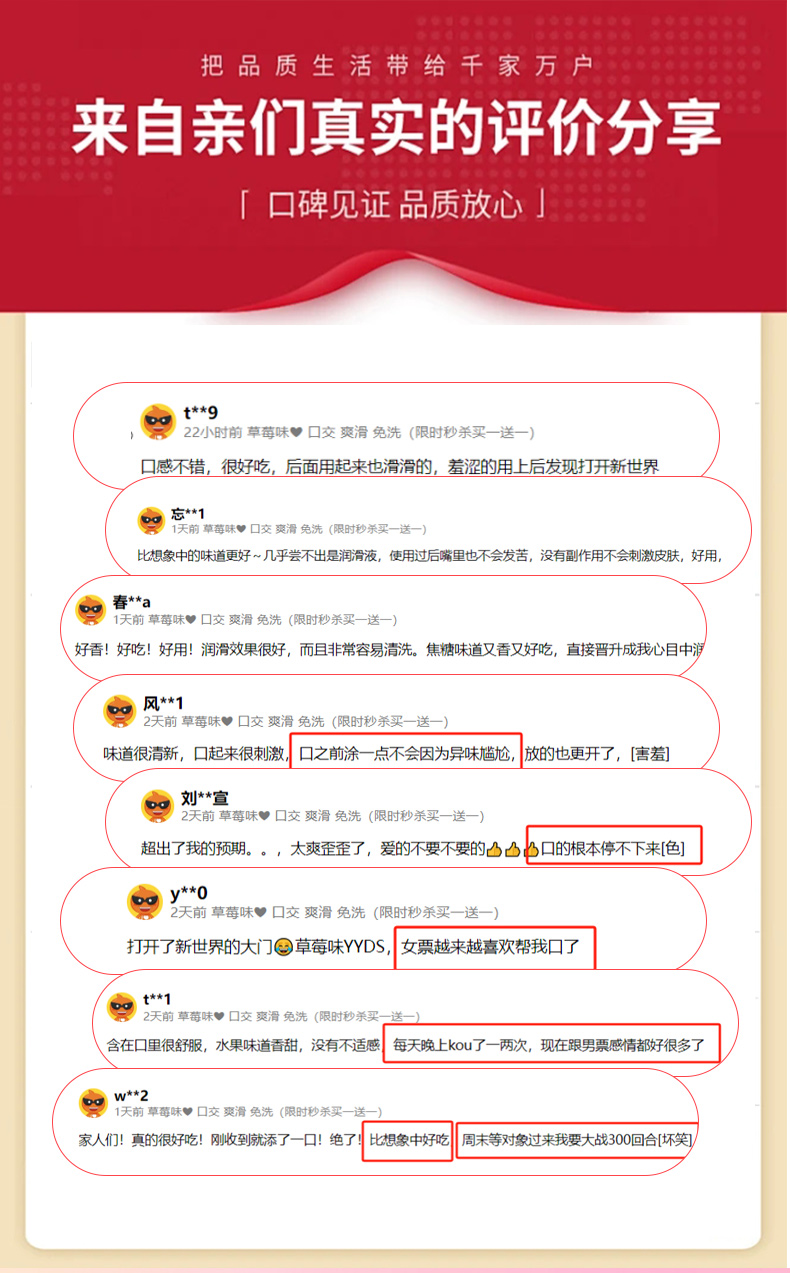Viewport: 790px width, 1273px height.
Task: Click the 限时秒杀买一送一 label in w**2's review
Action: [x=329, y=1112]
